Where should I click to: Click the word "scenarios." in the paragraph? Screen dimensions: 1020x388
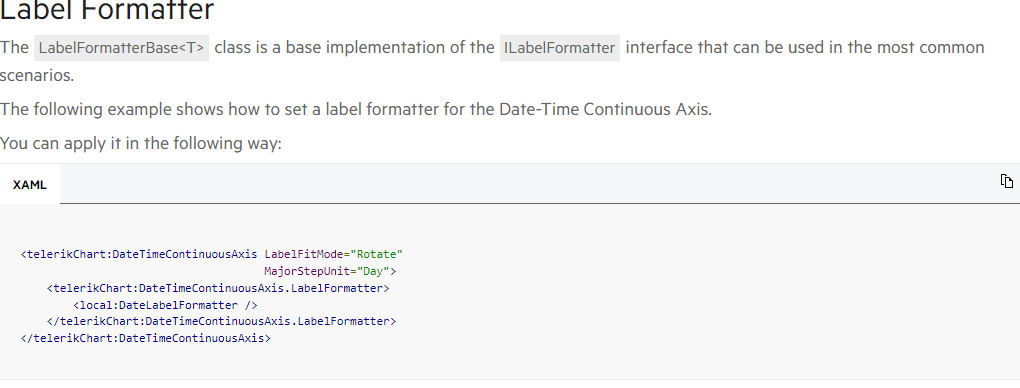[x=37, y=76]
